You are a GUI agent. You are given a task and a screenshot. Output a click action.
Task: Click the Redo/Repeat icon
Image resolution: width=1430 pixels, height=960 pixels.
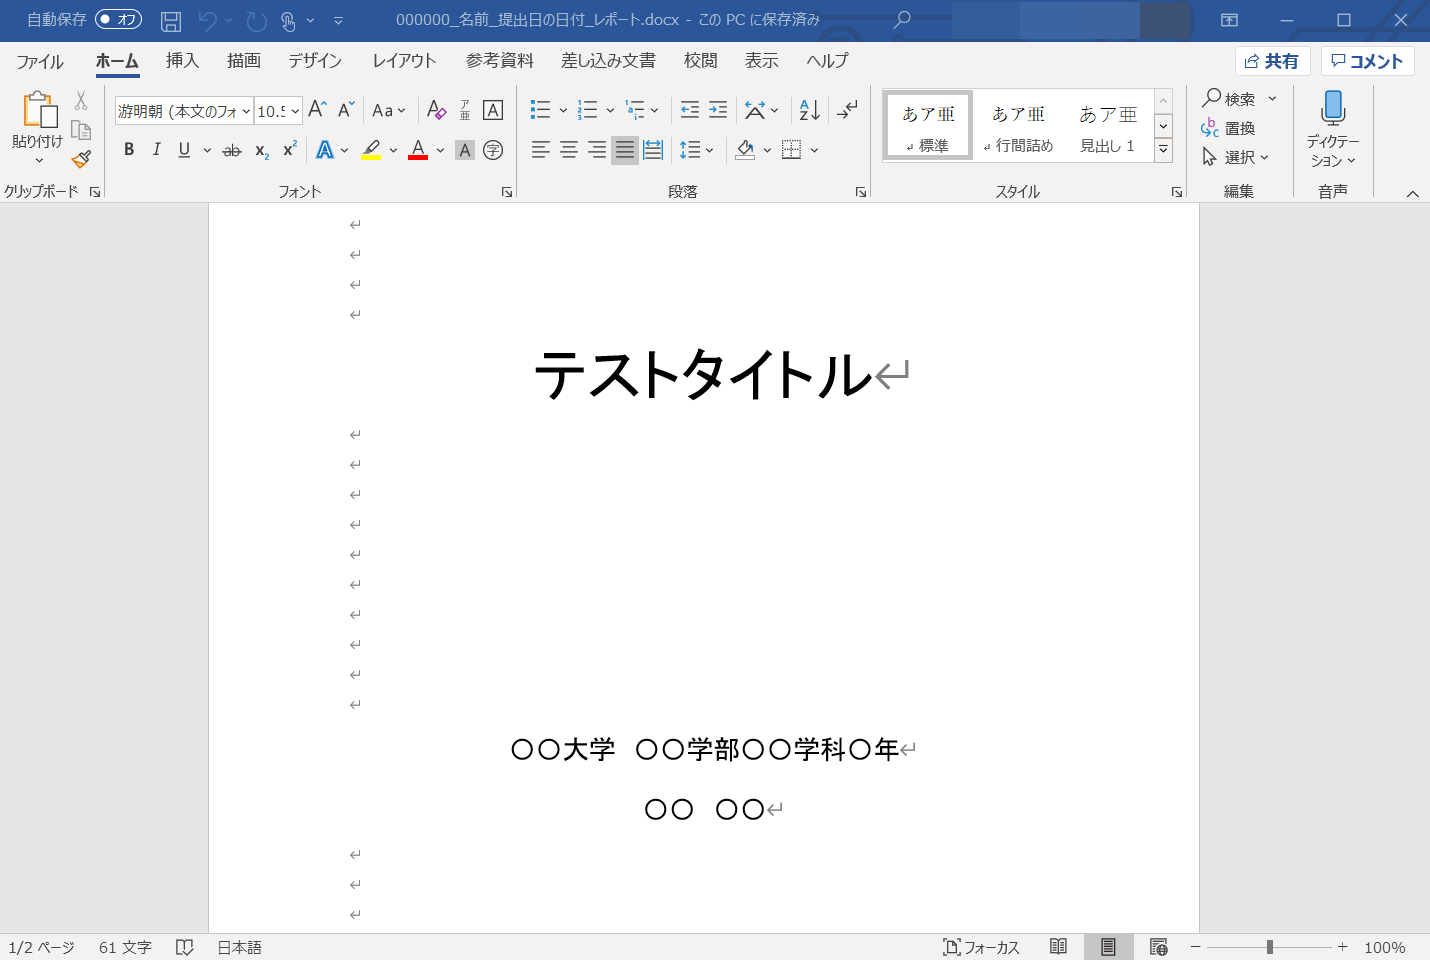257,20
